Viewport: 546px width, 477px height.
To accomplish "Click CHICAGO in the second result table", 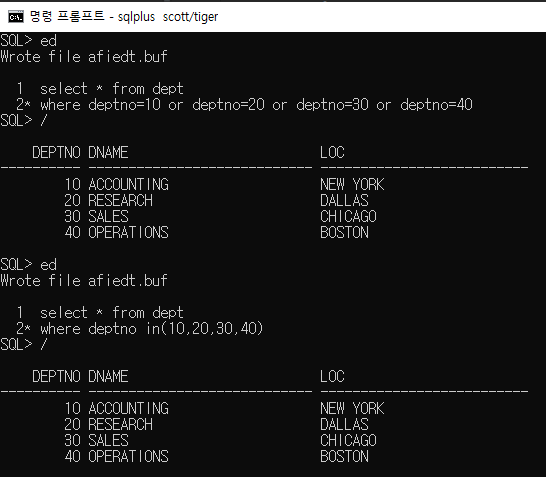I will pyautogui.click(x=348, y=440).
